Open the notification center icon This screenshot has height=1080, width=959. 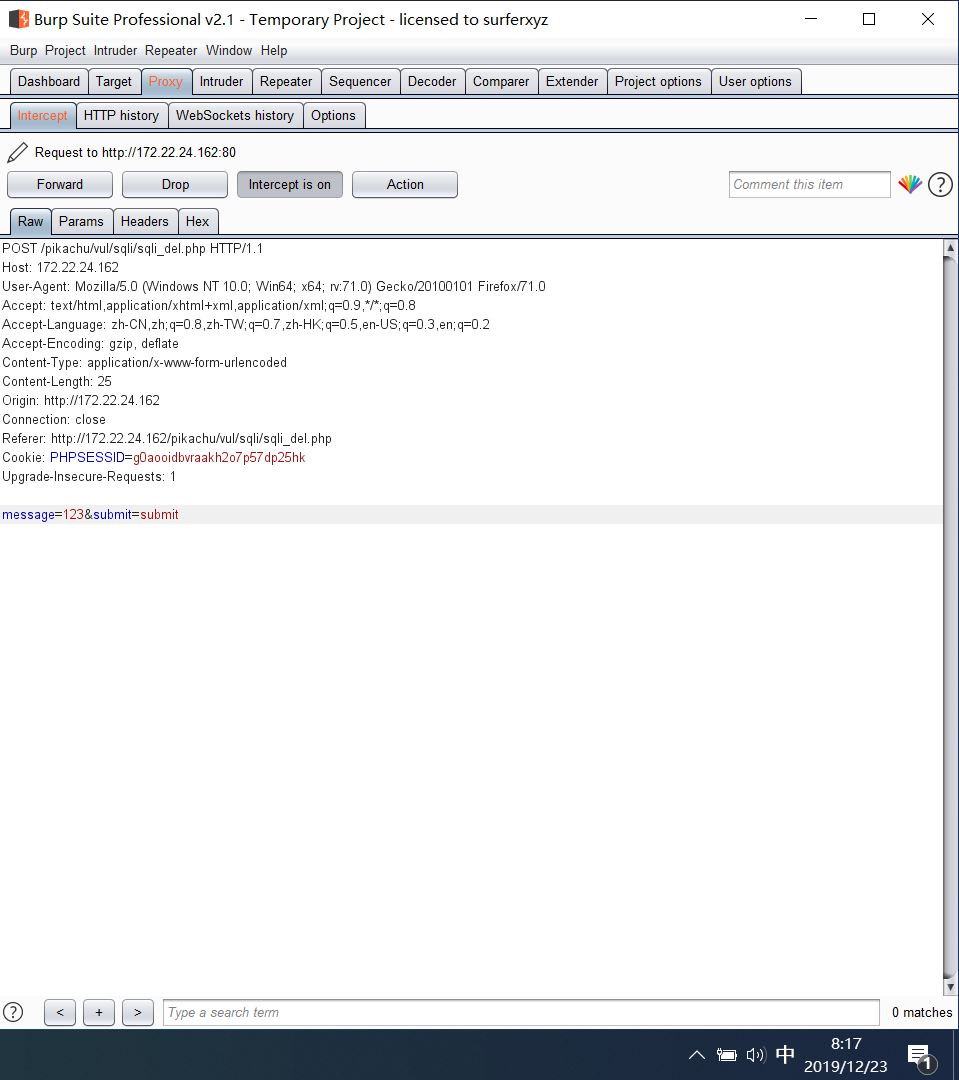pos(920,1056)
